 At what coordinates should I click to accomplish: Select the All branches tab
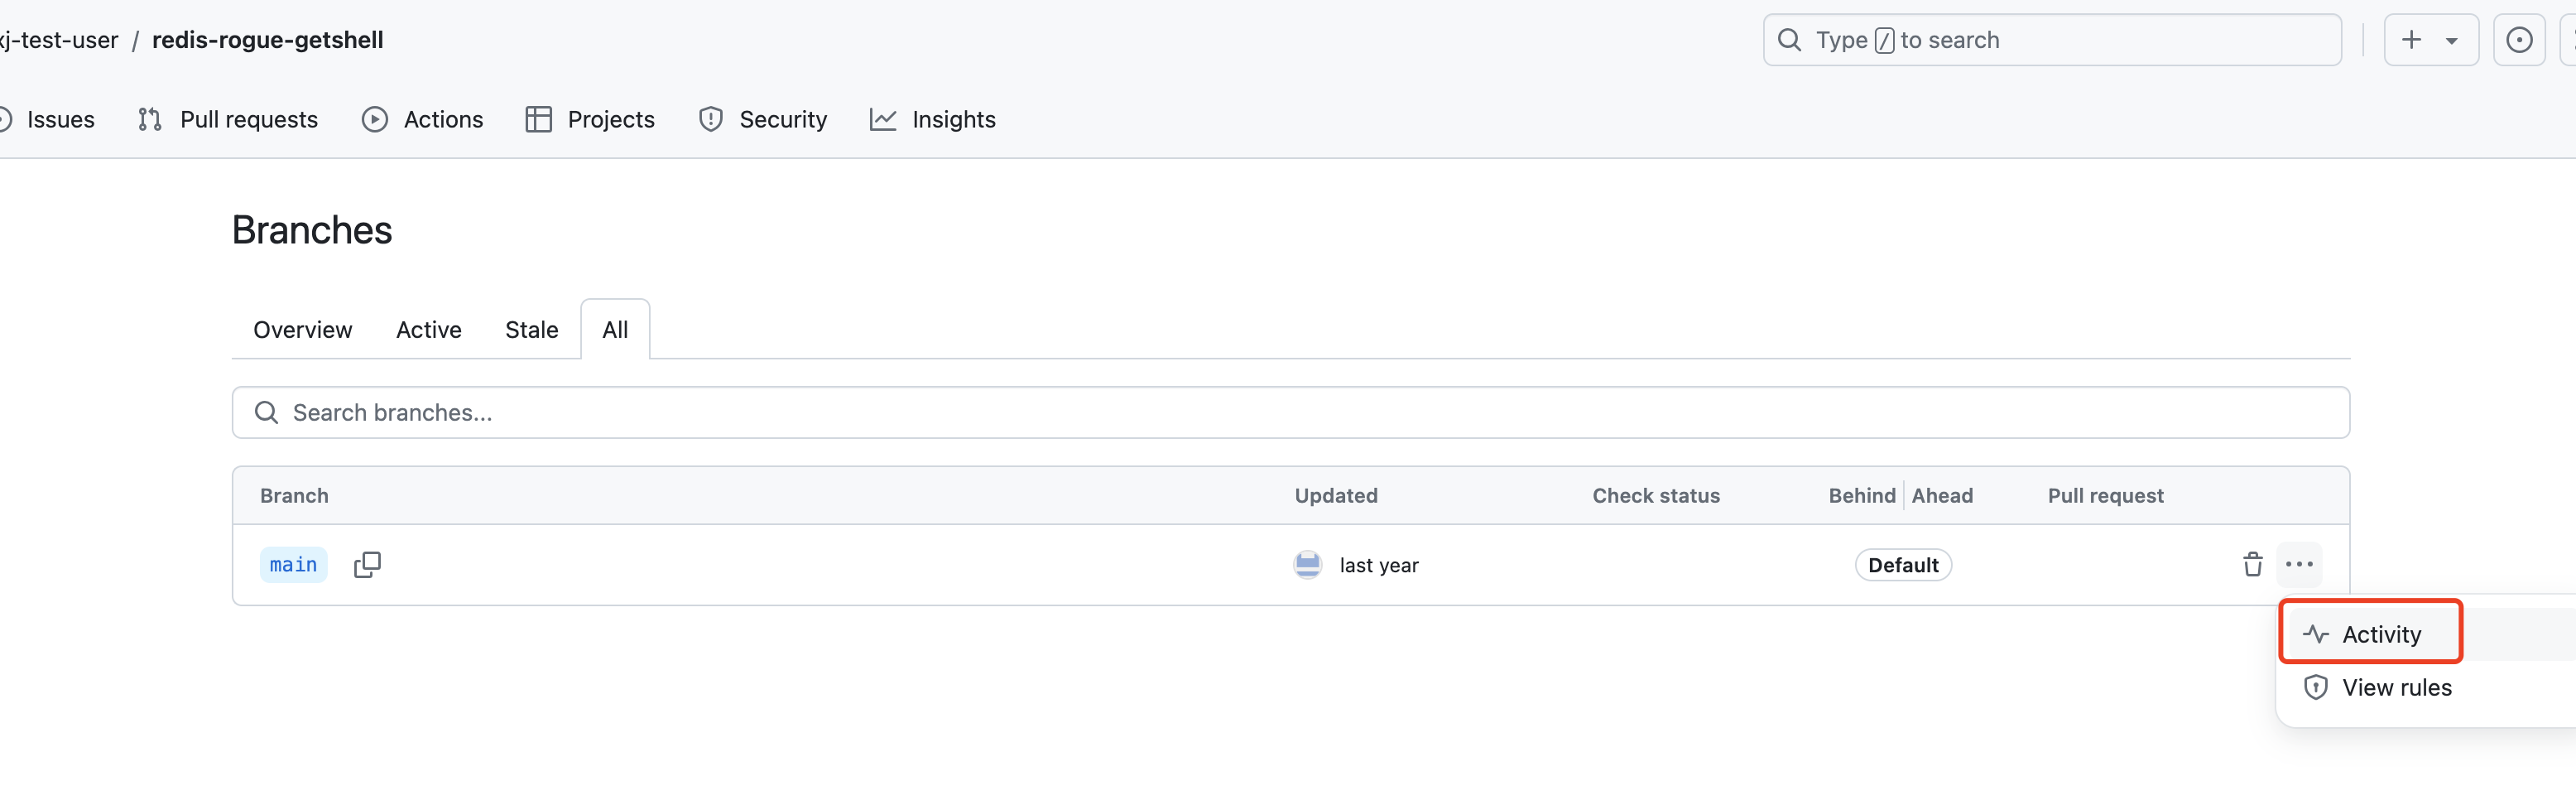616,330
